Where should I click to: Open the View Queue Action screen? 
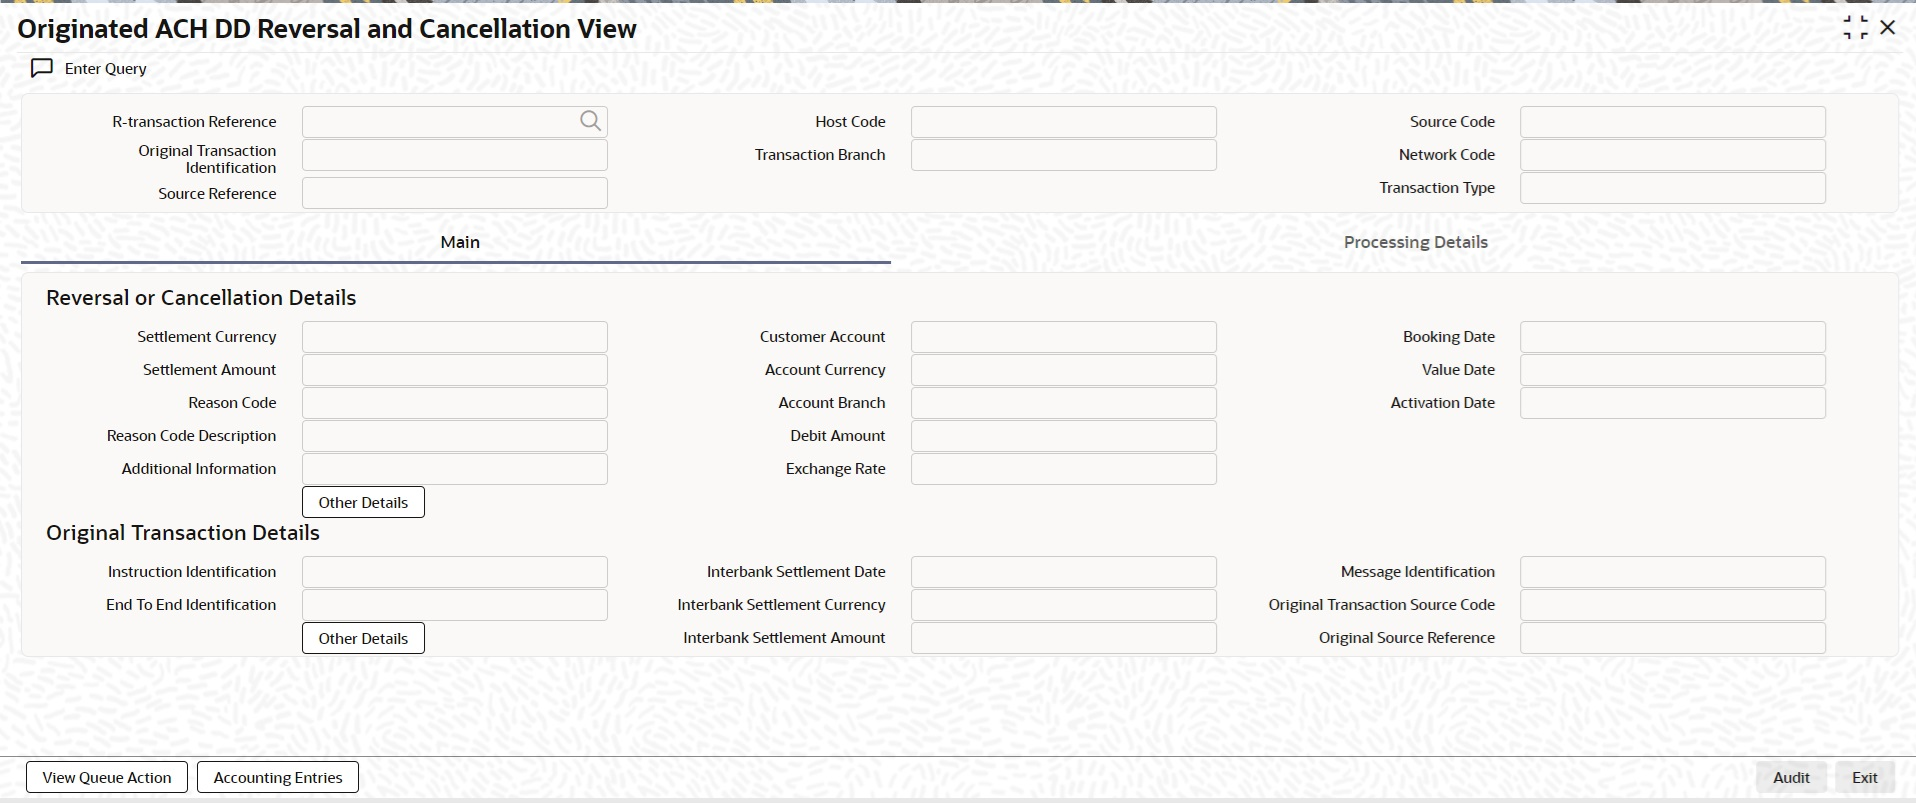(x=107, y=777)
